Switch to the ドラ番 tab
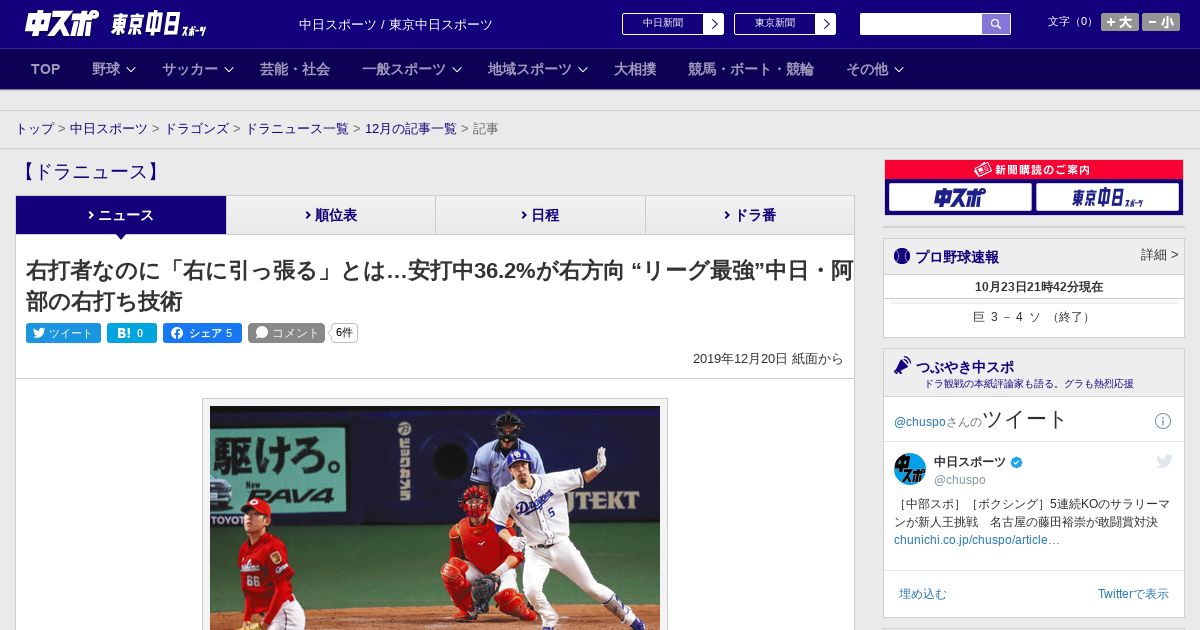Screen dimensions: 1200x630 750,215
